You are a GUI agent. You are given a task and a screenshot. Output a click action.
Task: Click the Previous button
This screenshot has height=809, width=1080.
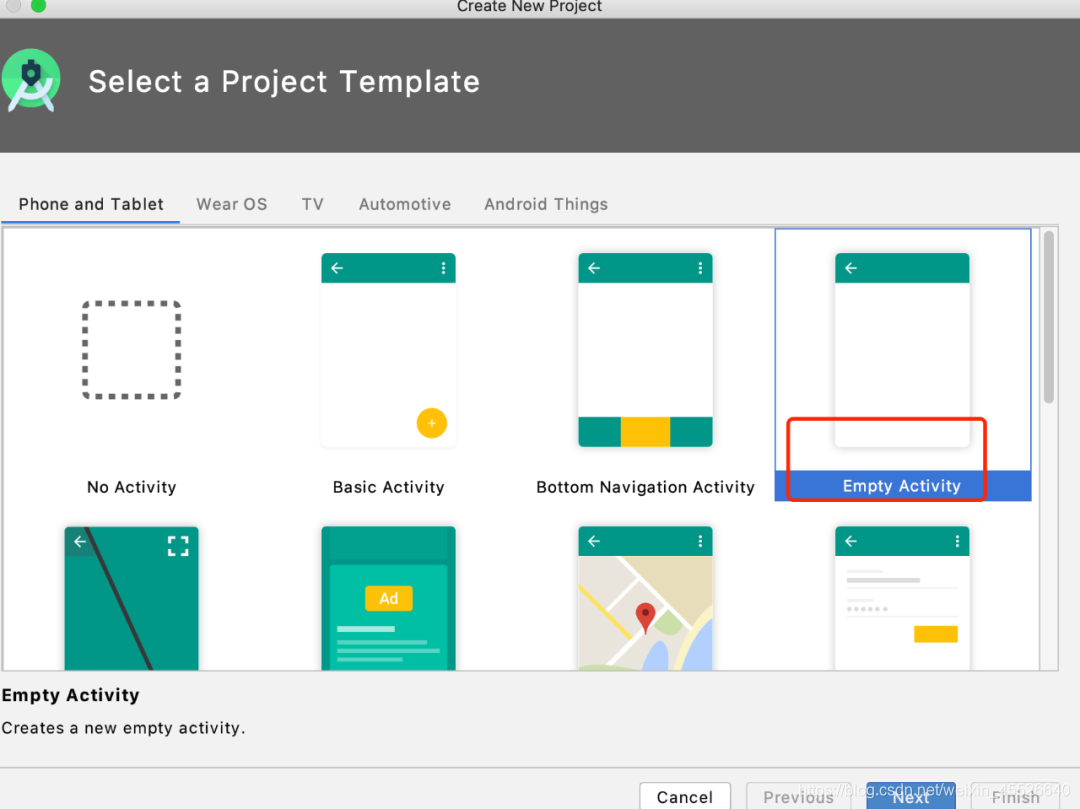point(798,796)
